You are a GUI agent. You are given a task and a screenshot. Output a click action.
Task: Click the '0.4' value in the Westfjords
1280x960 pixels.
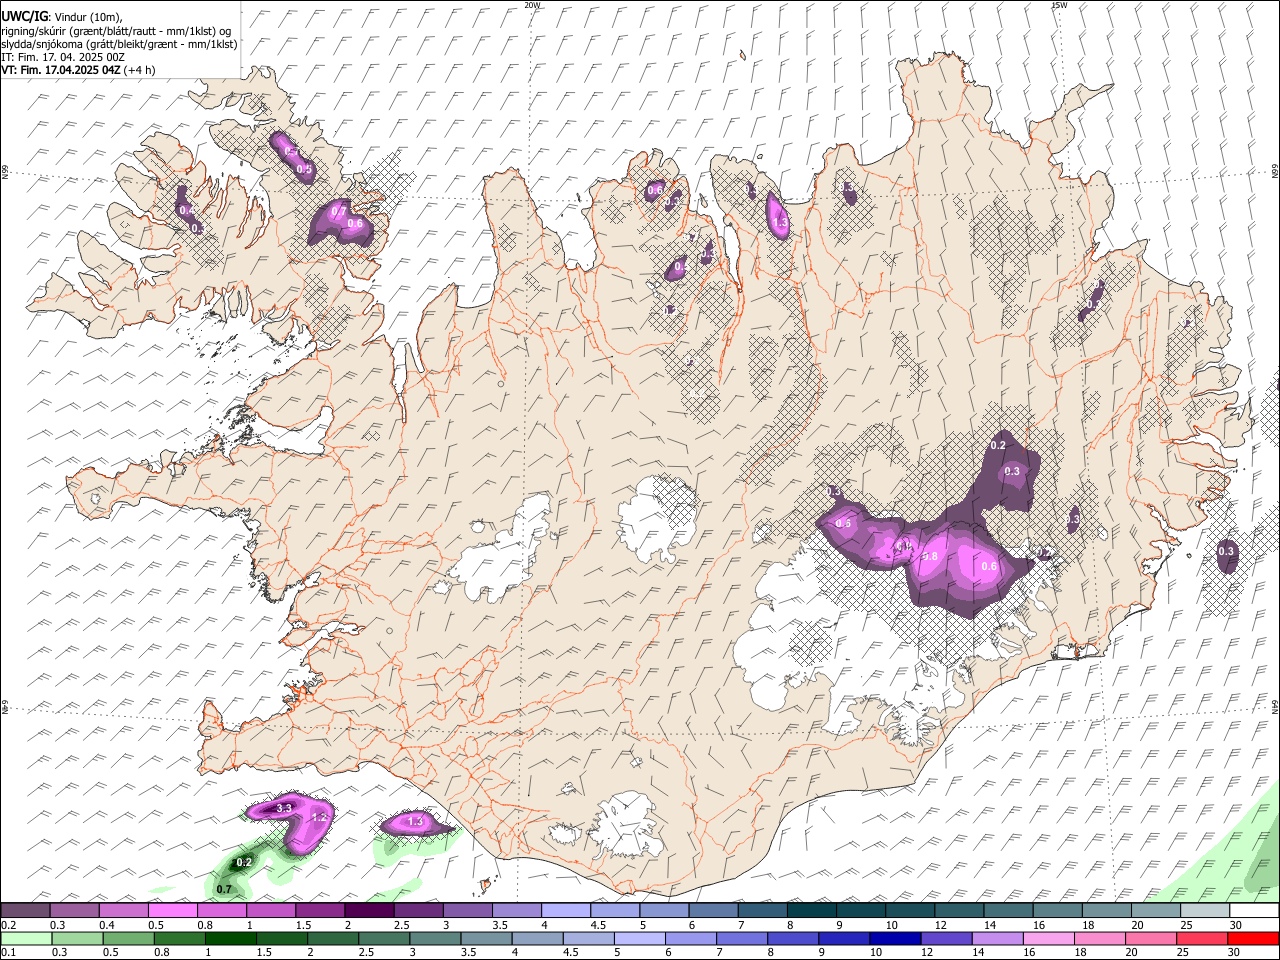(x=186, y=210)
